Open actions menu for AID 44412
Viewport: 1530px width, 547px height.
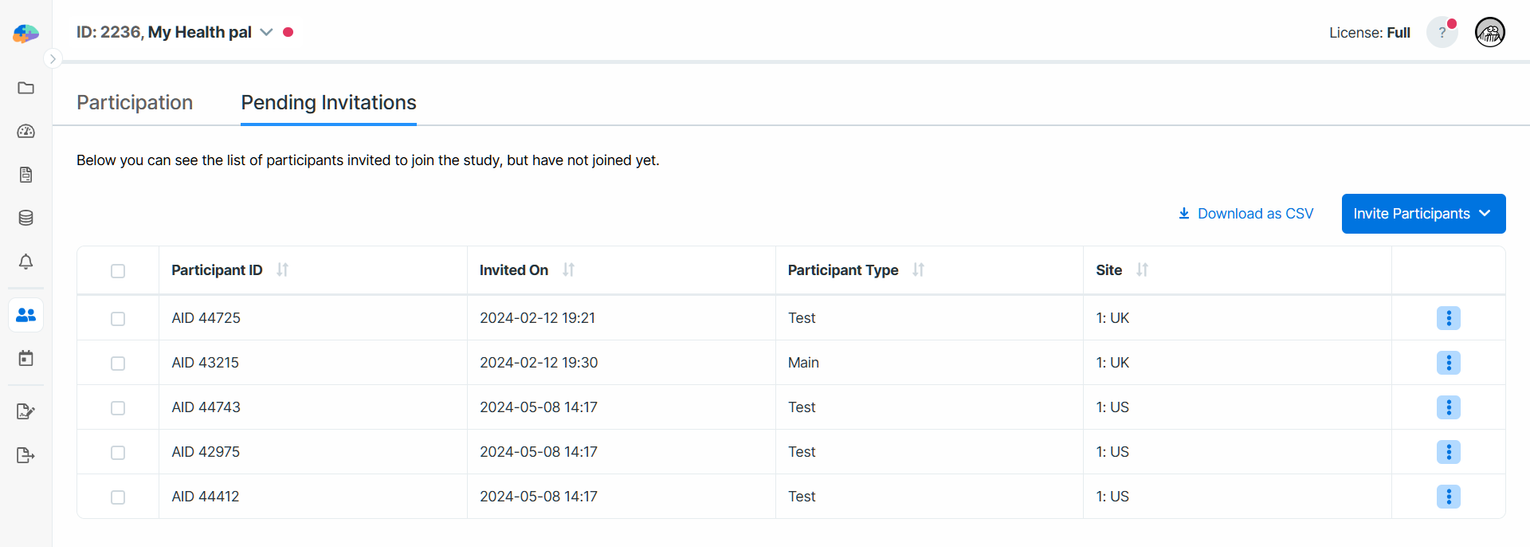pos(1448,496)
